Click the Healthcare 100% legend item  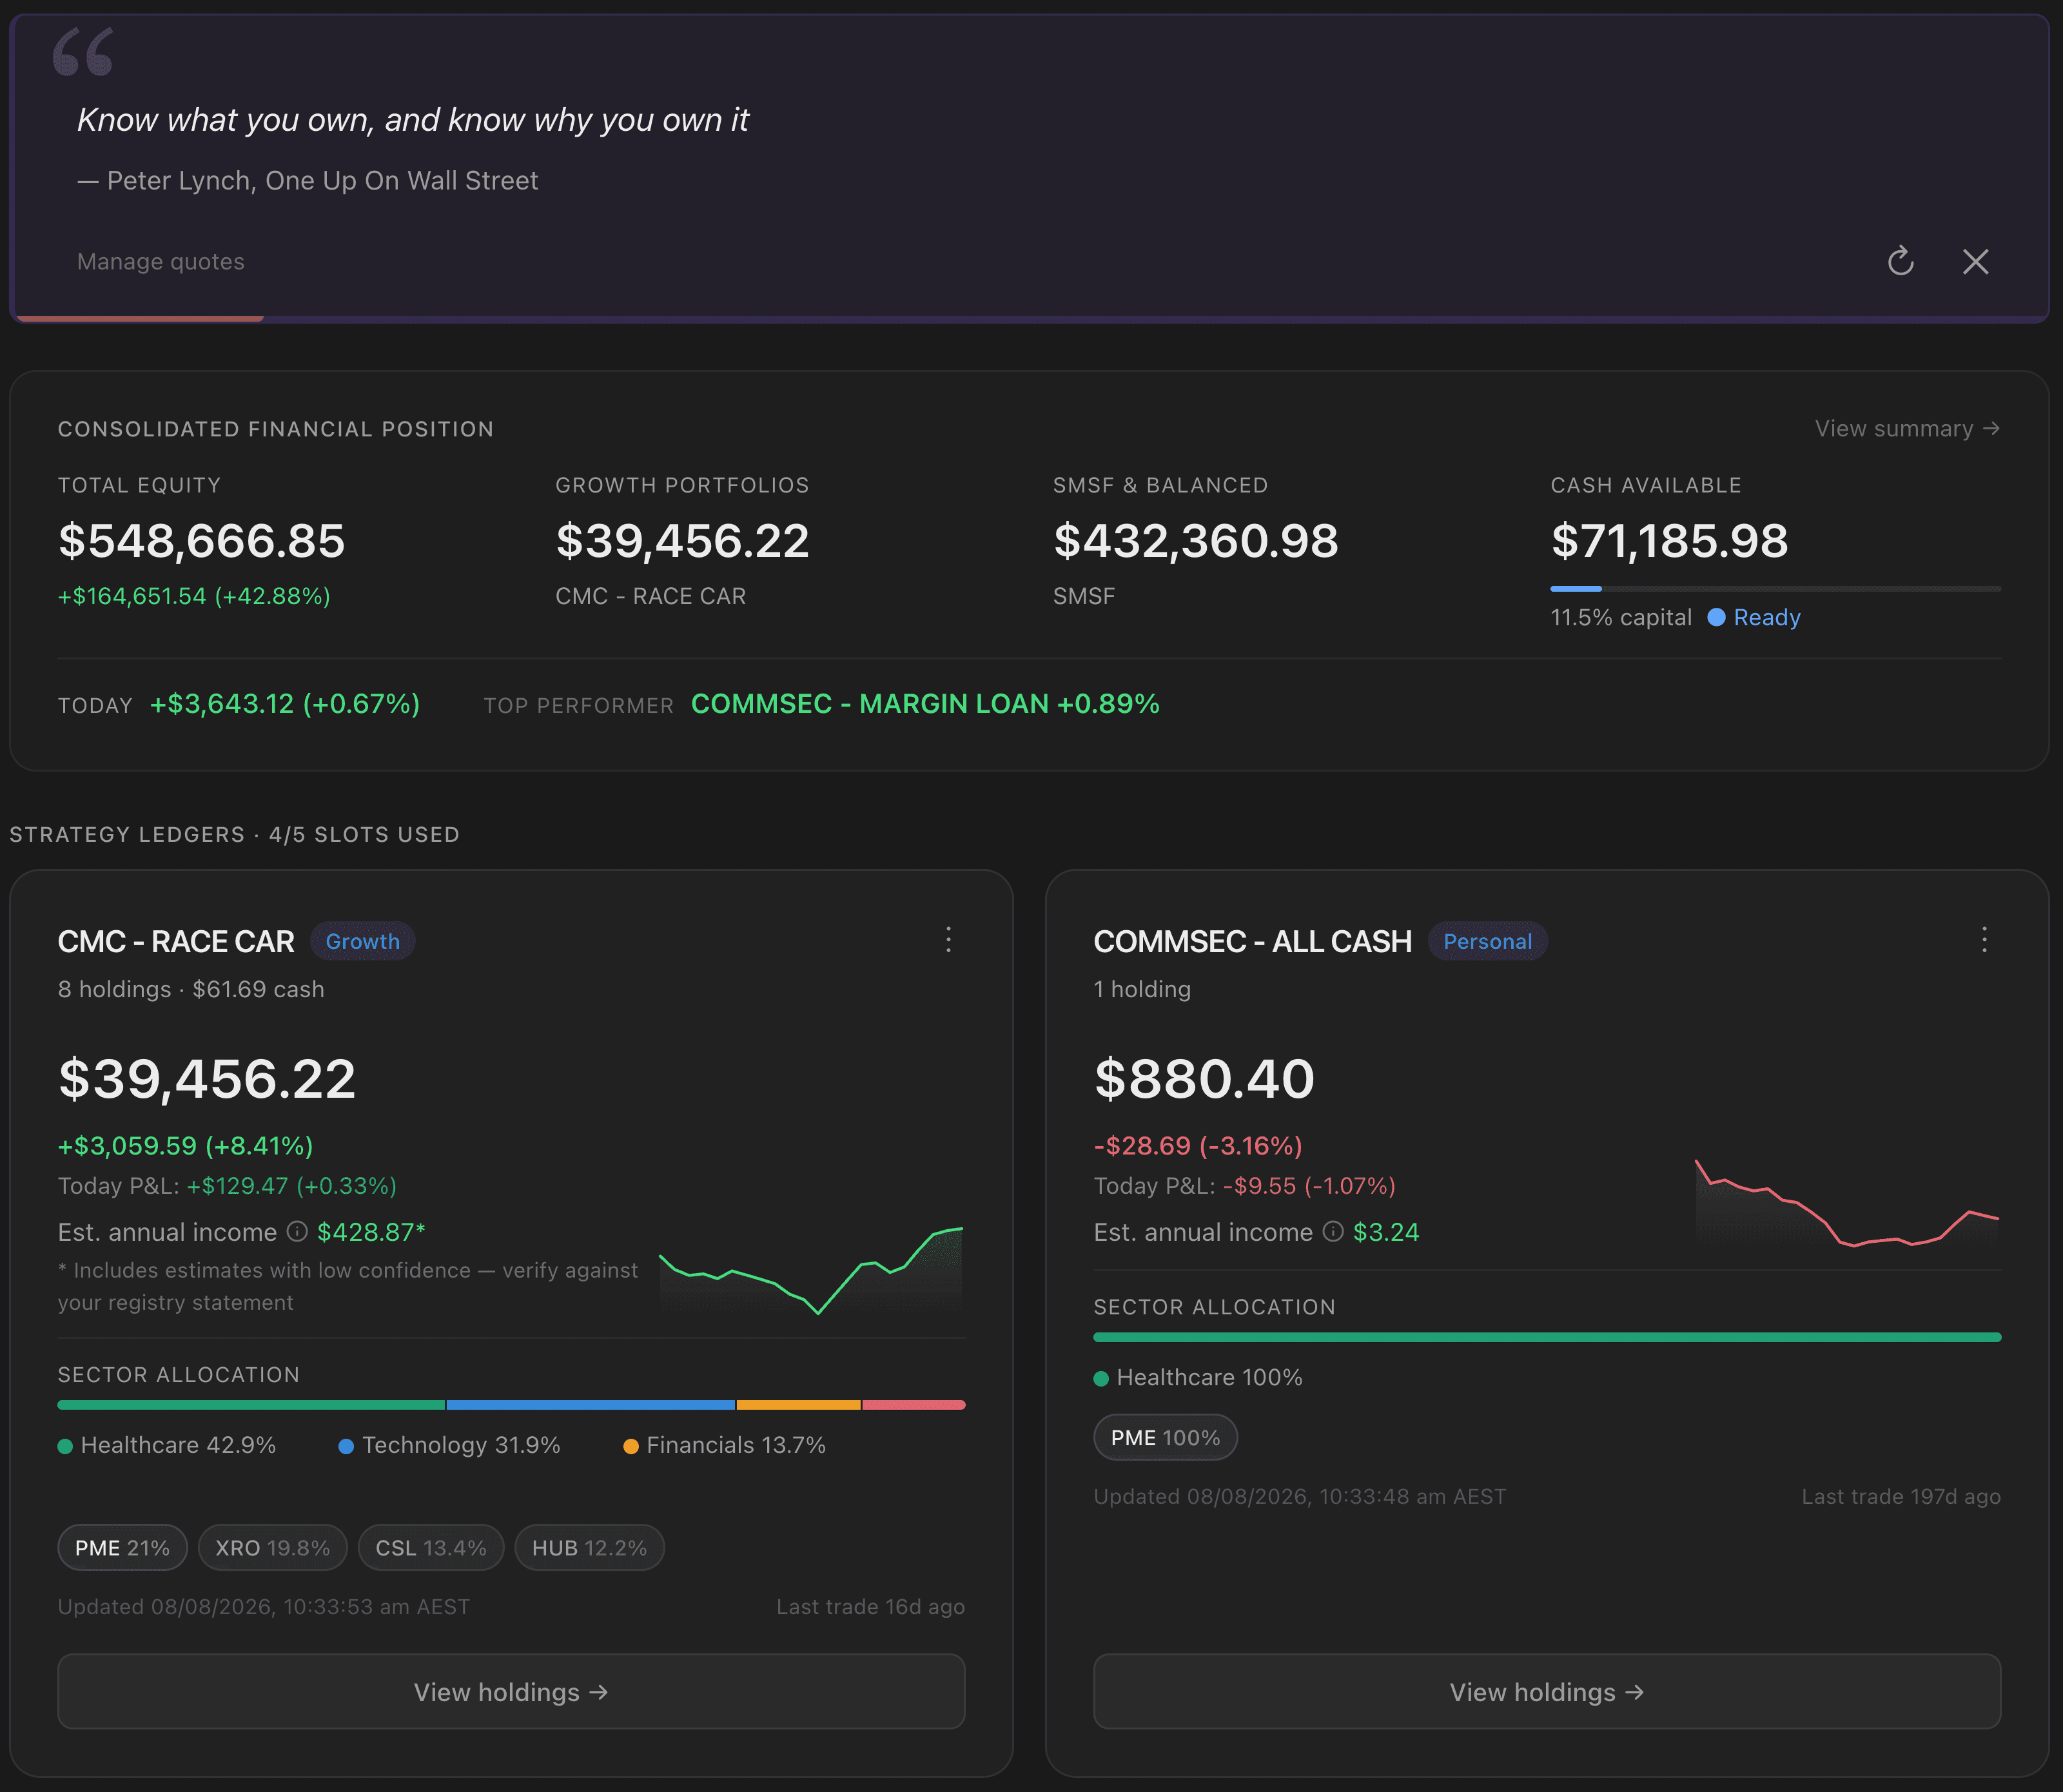coord(1198,1377)
